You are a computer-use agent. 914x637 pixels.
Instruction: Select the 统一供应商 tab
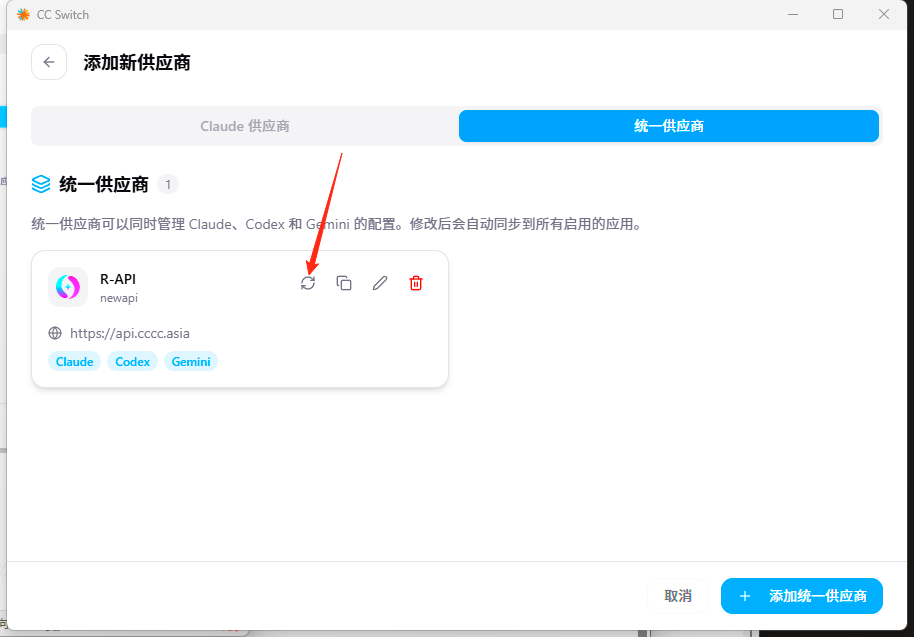(669, 126)
